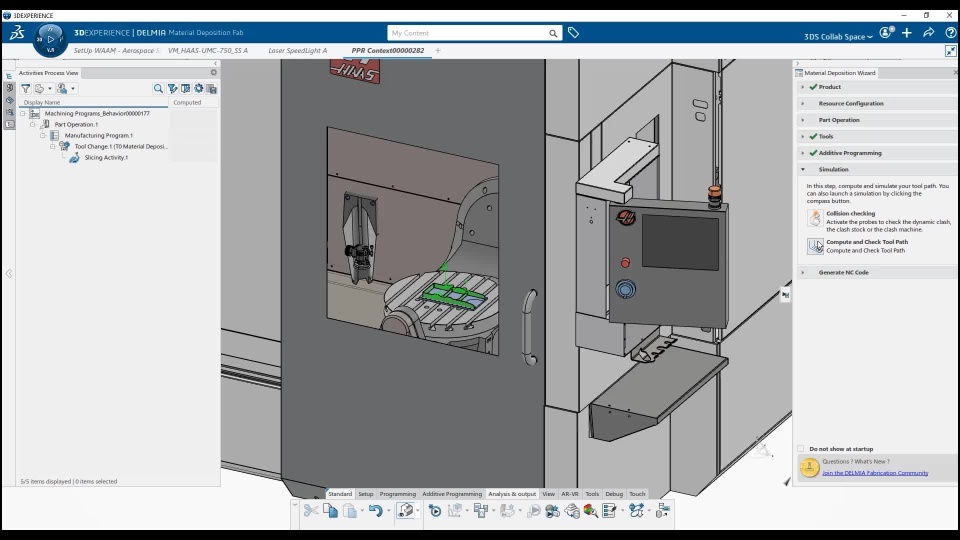Click the Copy icon in bottom toolbar
The width and height of the screenshot is (960, 540).
click(x=331, y=510)
